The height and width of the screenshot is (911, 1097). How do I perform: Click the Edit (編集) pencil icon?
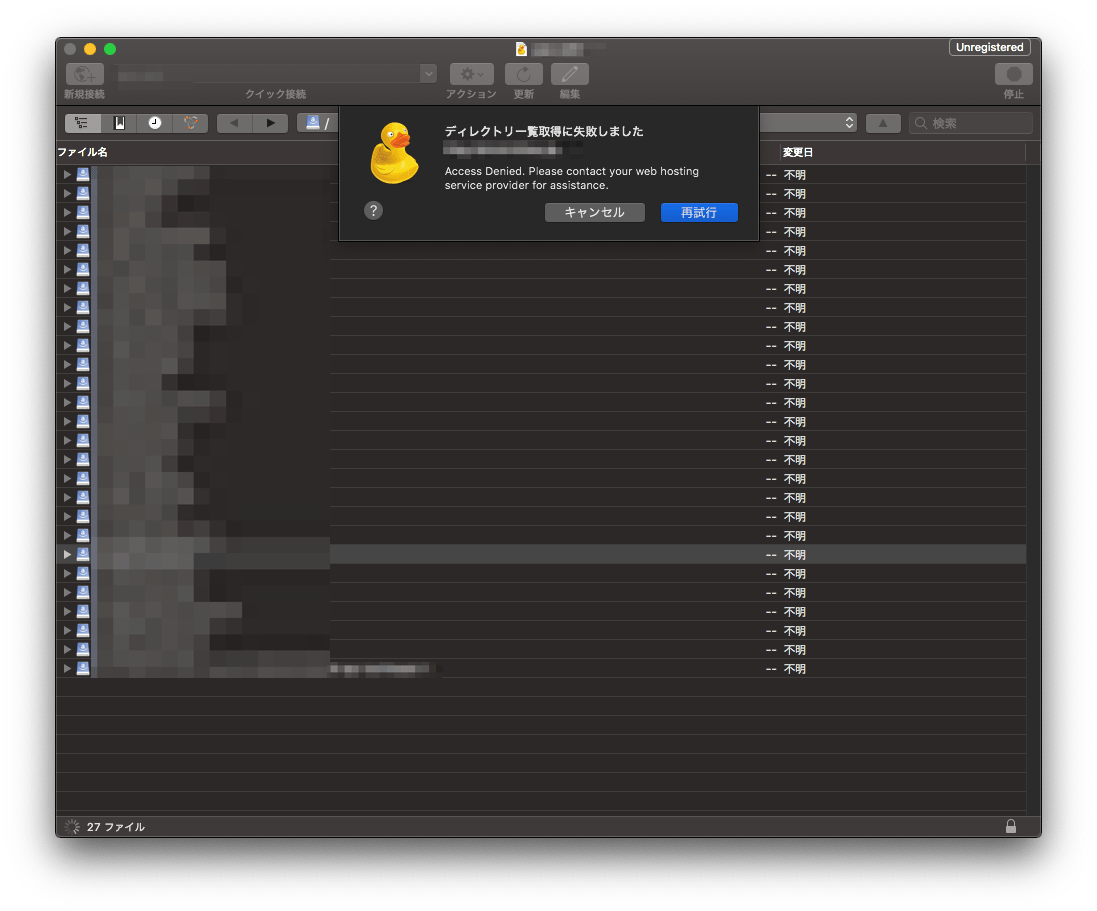tap(569, 74)
